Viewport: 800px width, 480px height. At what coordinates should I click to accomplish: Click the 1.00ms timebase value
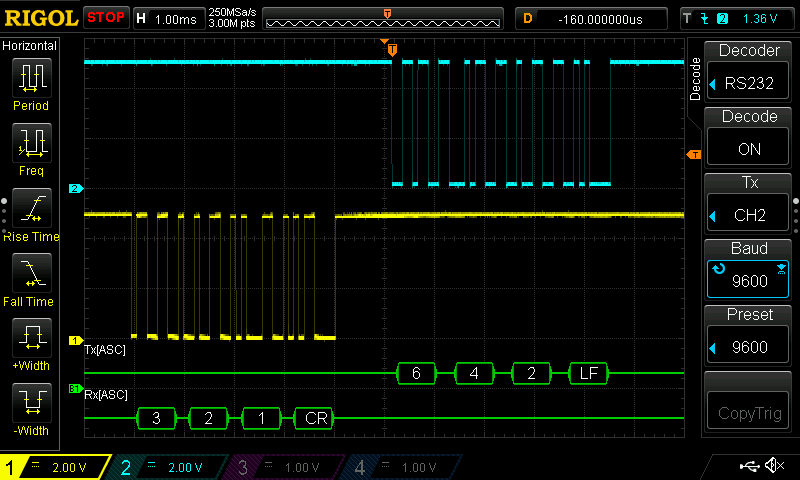click(175, 19)
